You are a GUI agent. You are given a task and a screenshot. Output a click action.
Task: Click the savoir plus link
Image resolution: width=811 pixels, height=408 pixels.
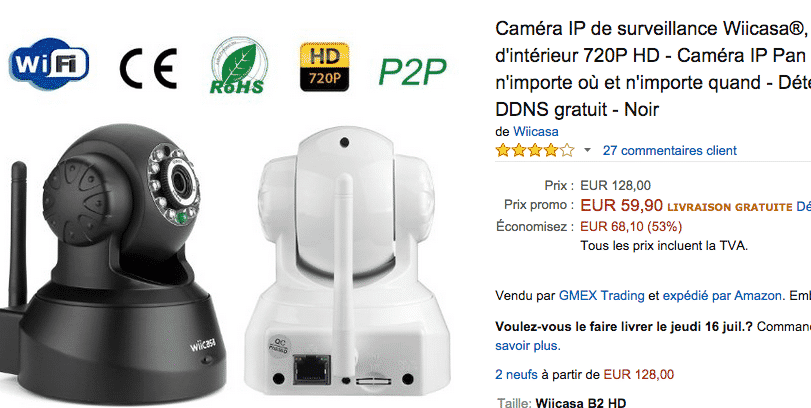coord(528,345)
